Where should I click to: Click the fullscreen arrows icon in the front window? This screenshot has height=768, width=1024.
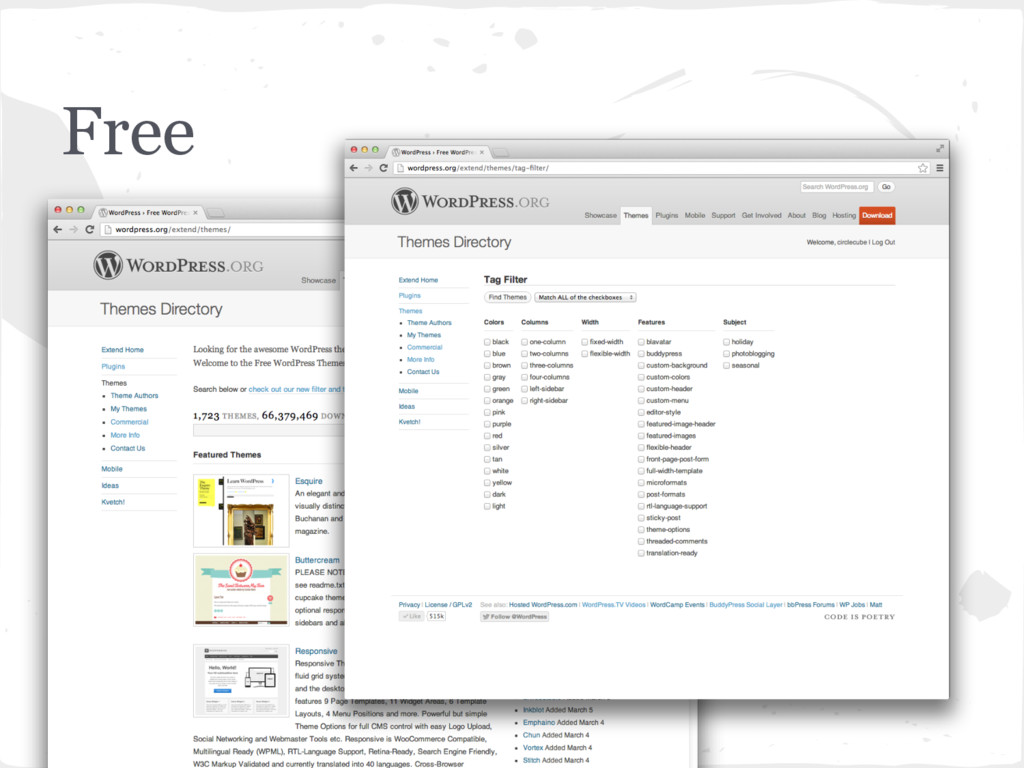(940, 148)
